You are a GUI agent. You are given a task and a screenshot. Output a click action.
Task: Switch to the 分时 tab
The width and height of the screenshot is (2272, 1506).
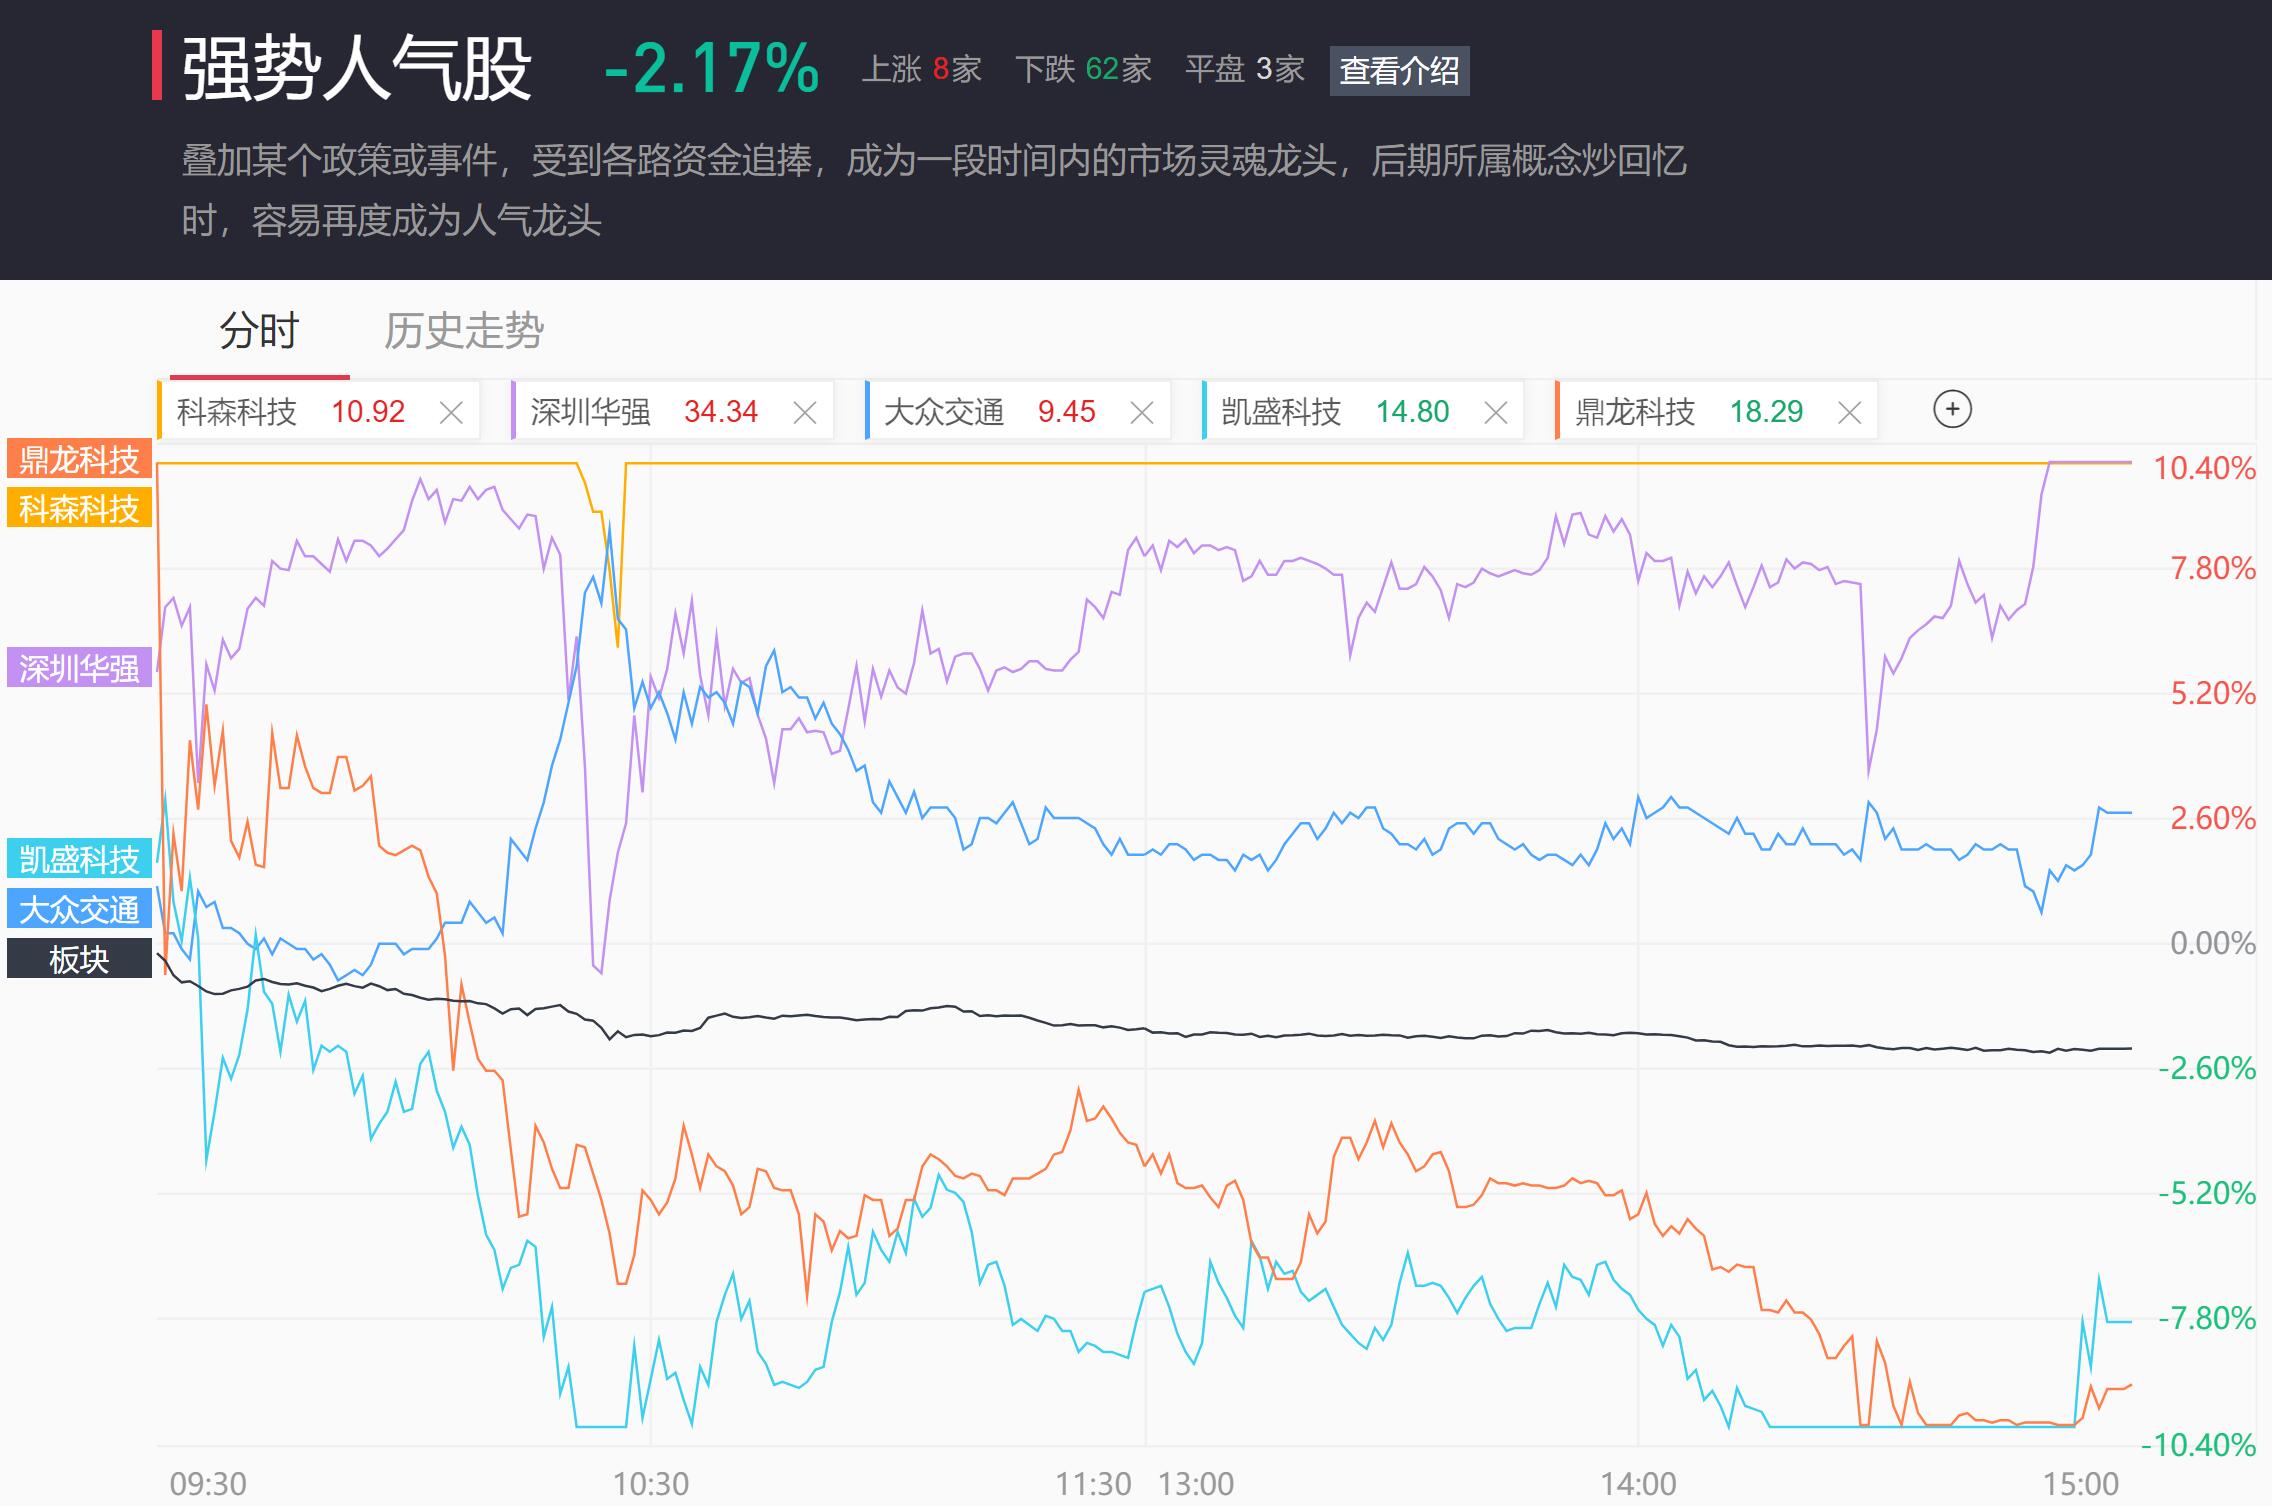pos(259,331)
